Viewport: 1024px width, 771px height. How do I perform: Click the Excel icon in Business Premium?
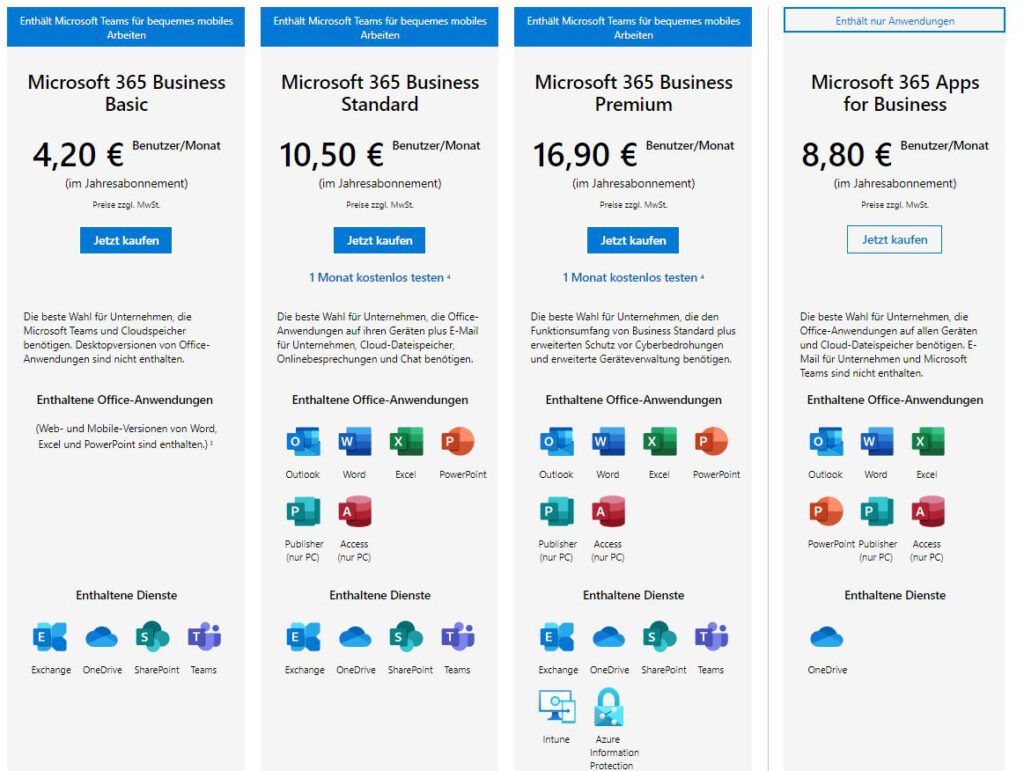click(660, 441)
